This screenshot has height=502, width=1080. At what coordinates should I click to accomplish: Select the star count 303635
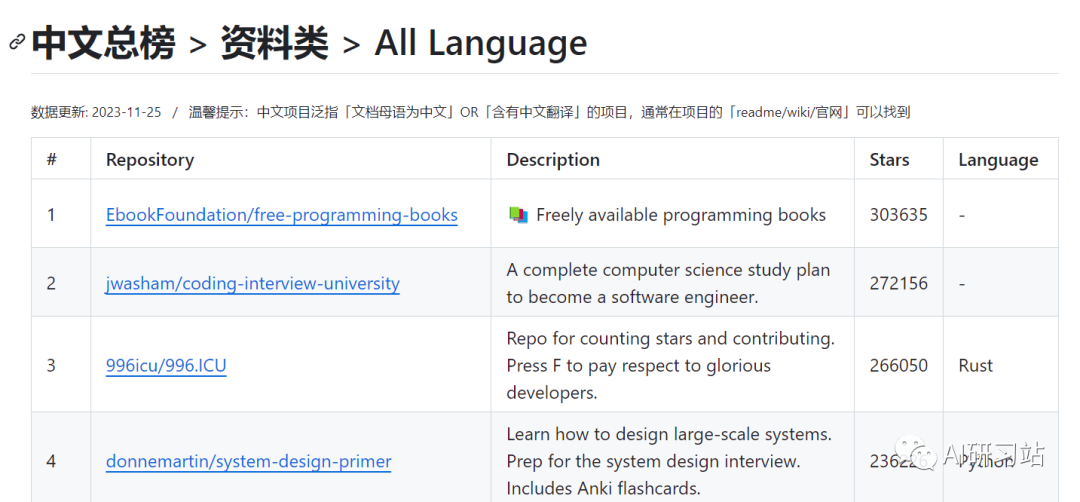[898, 215]
